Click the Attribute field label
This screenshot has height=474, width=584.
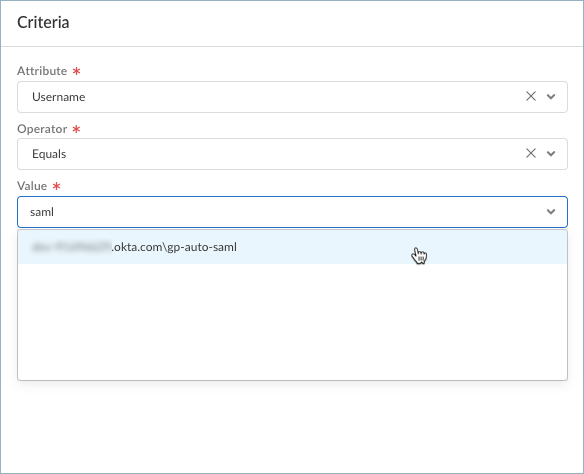pos(42,71)
